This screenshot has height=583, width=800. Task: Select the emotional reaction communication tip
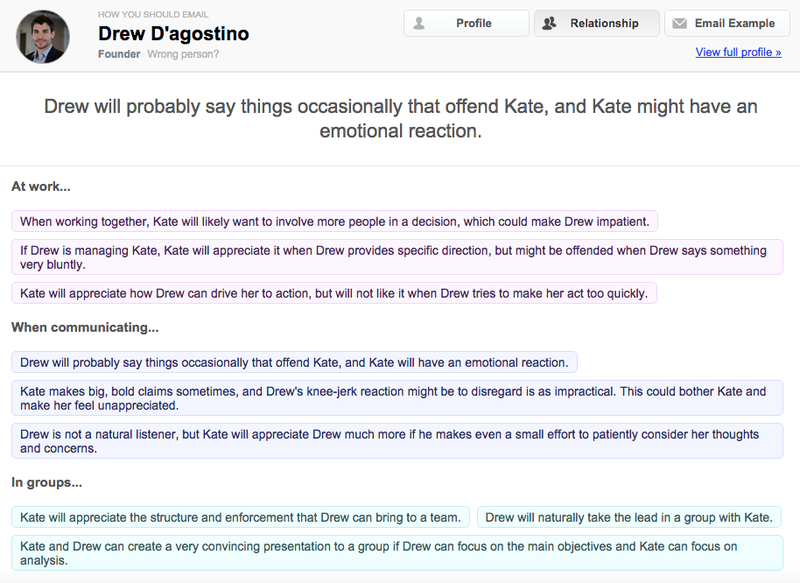pos(294,362)
